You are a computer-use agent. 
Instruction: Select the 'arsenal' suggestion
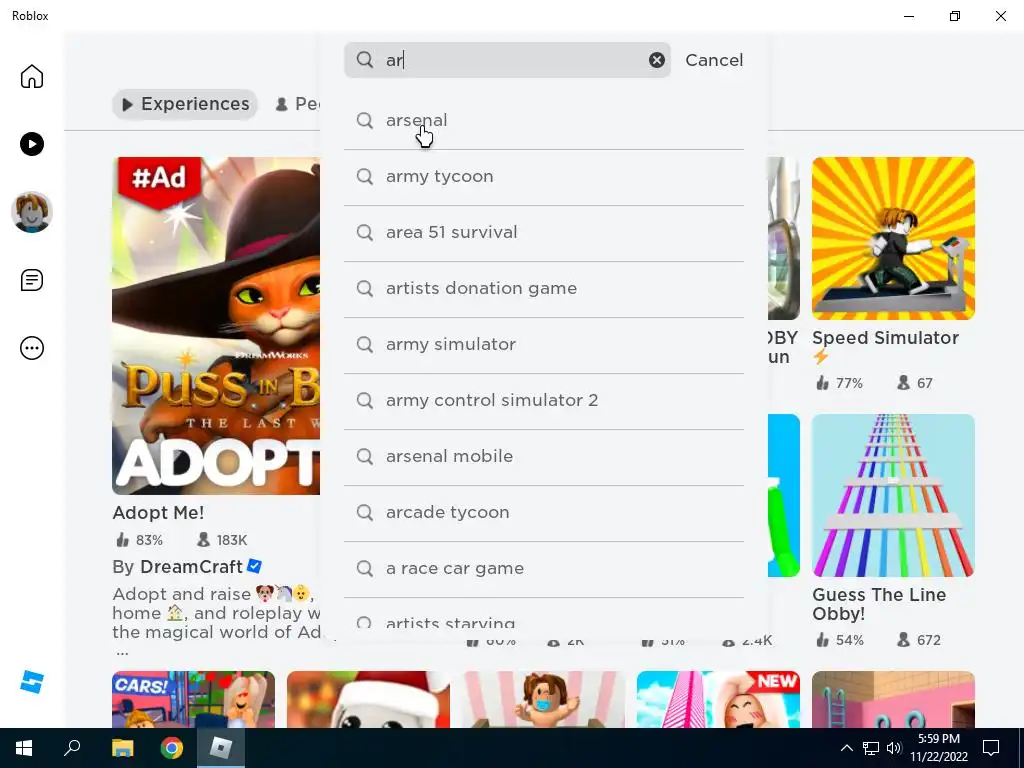tap(543, 121)
